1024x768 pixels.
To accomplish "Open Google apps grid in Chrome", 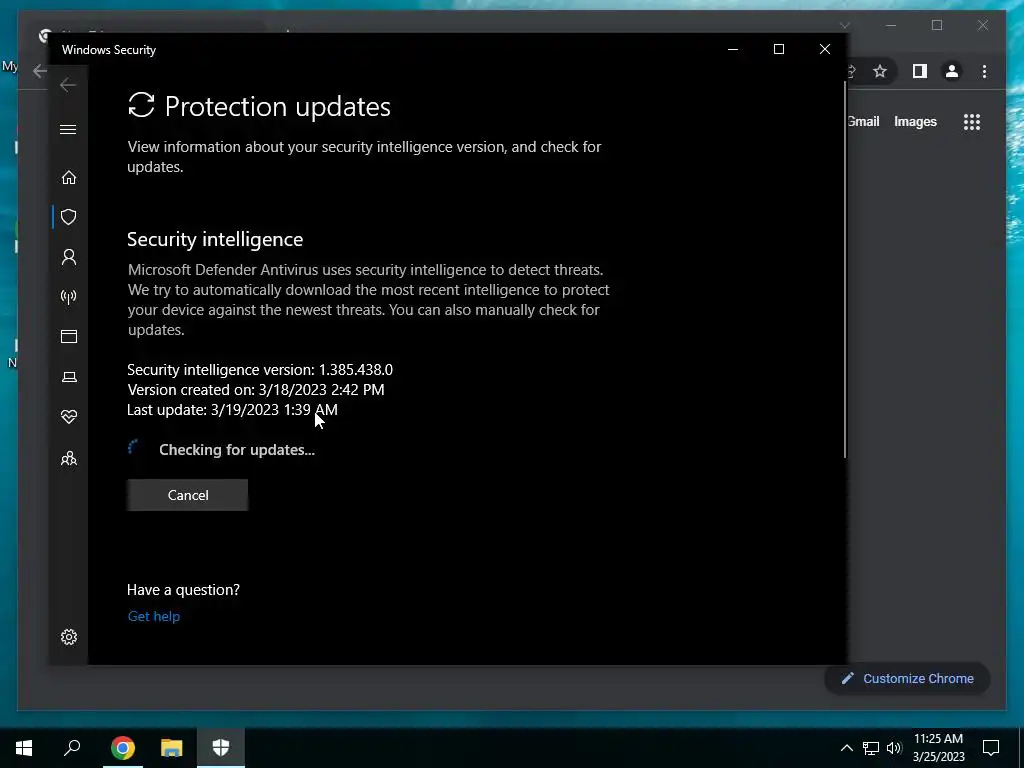I will [x=972, y=121].
